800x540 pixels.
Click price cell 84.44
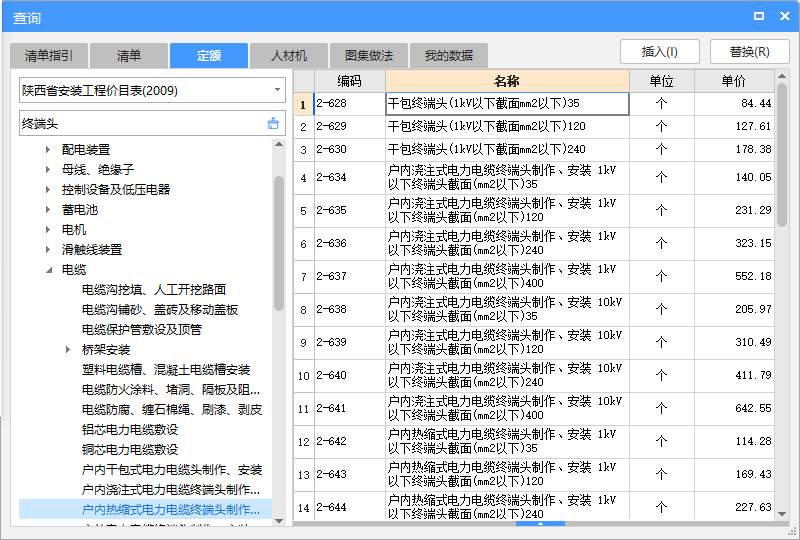734,104
